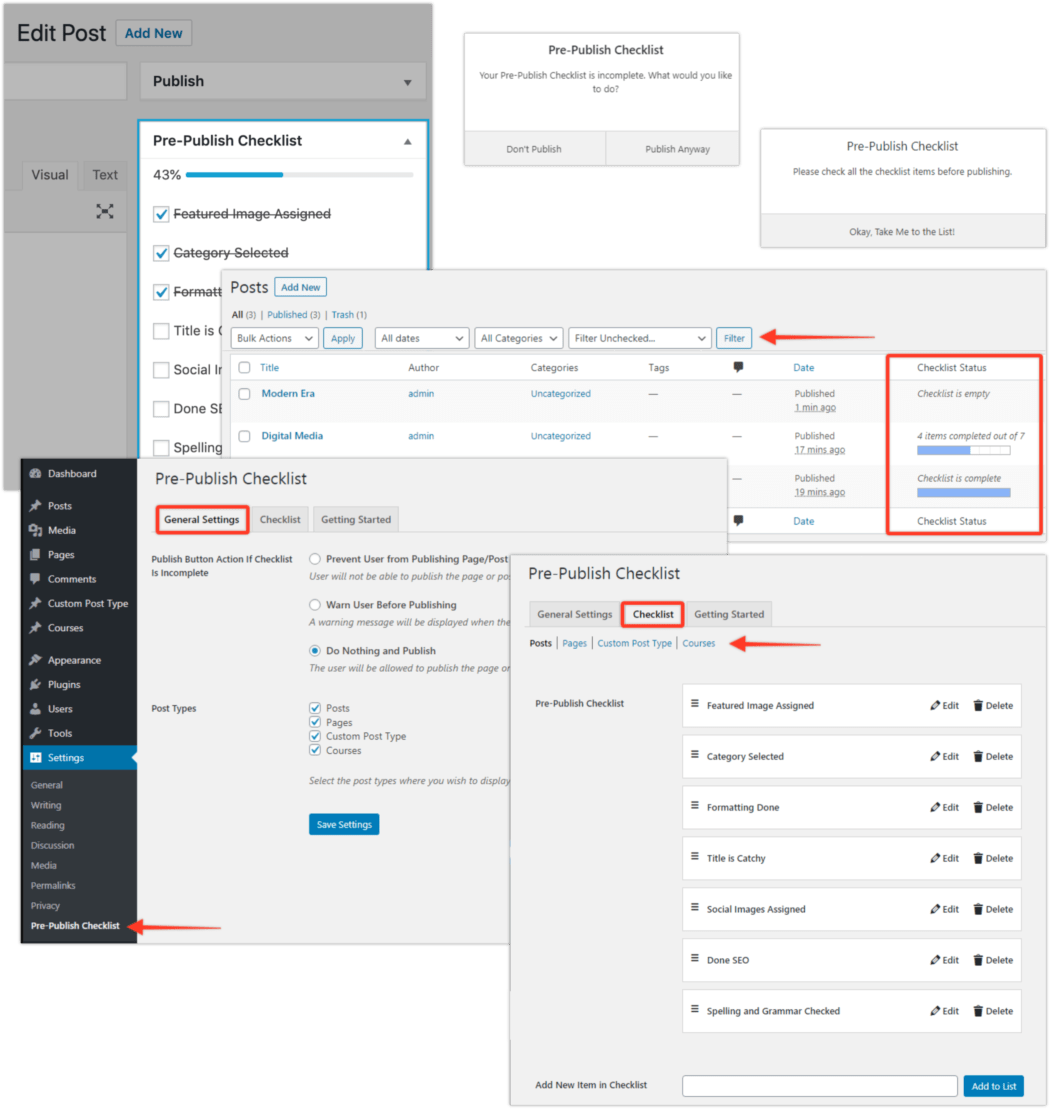1050x1109 pixels.
Task: Click the Dashboard icon in sidebar
Action: (x=35, y=474)
